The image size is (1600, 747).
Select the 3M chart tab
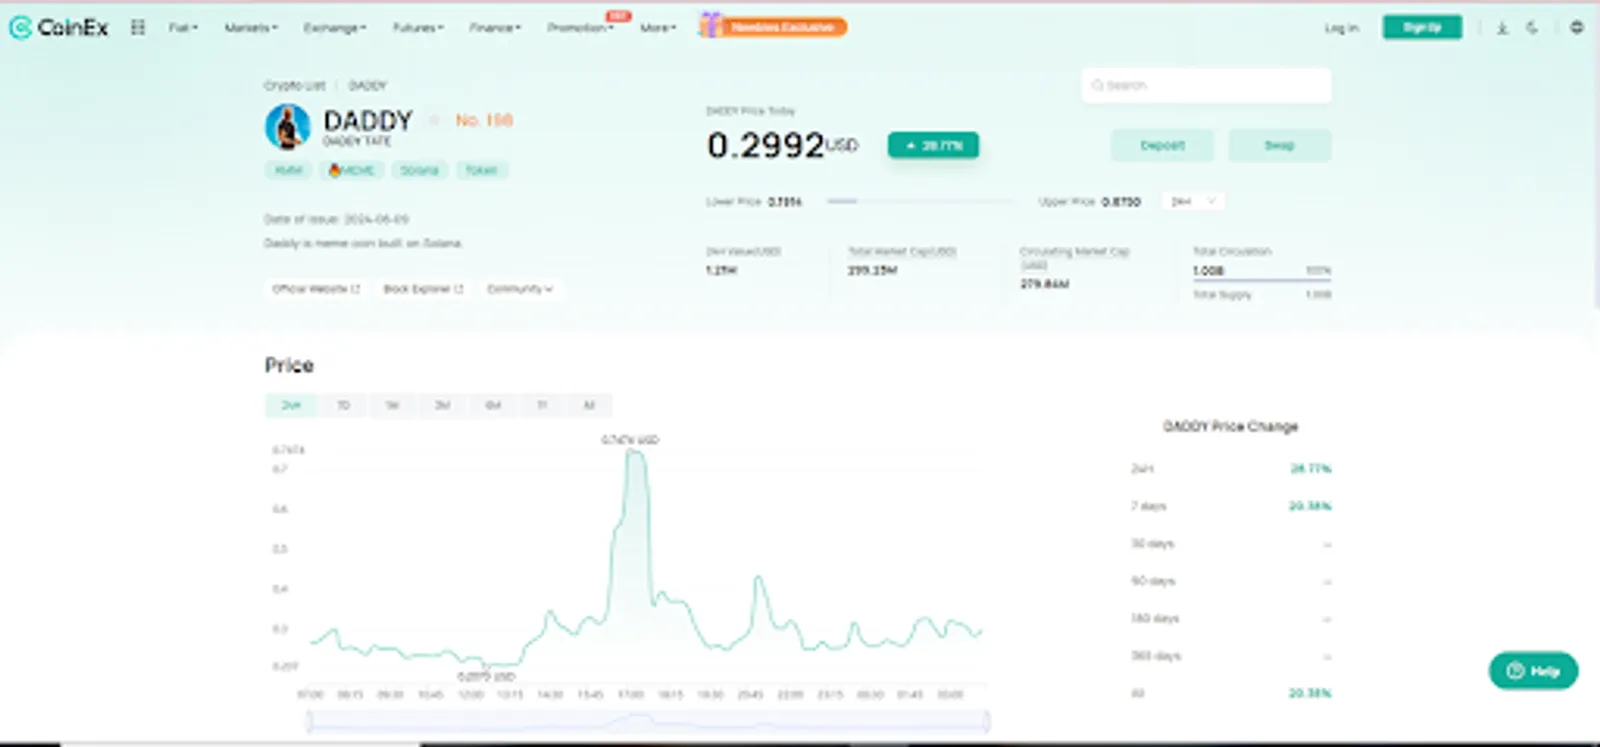click(442, 405)
